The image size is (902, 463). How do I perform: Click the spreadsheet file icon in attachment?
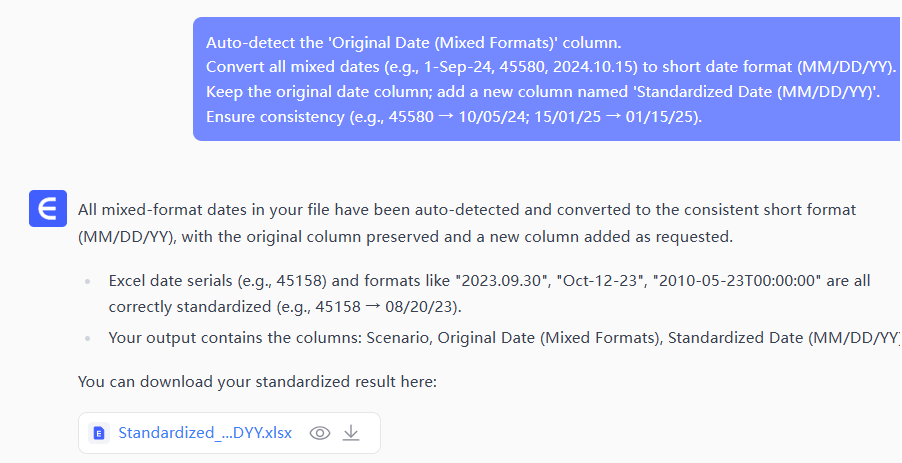click(x=99, y=433)
